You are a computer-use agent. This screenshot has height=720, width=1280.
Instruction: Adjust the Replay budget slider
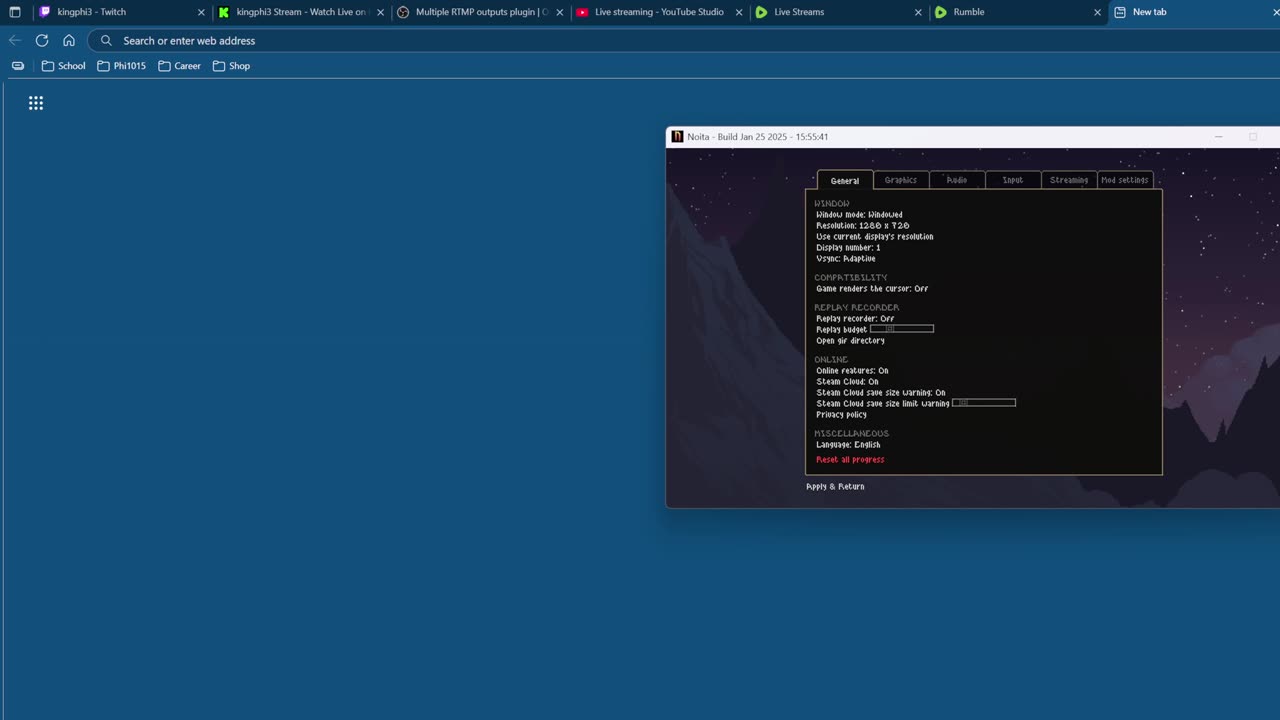pos(902,329)
